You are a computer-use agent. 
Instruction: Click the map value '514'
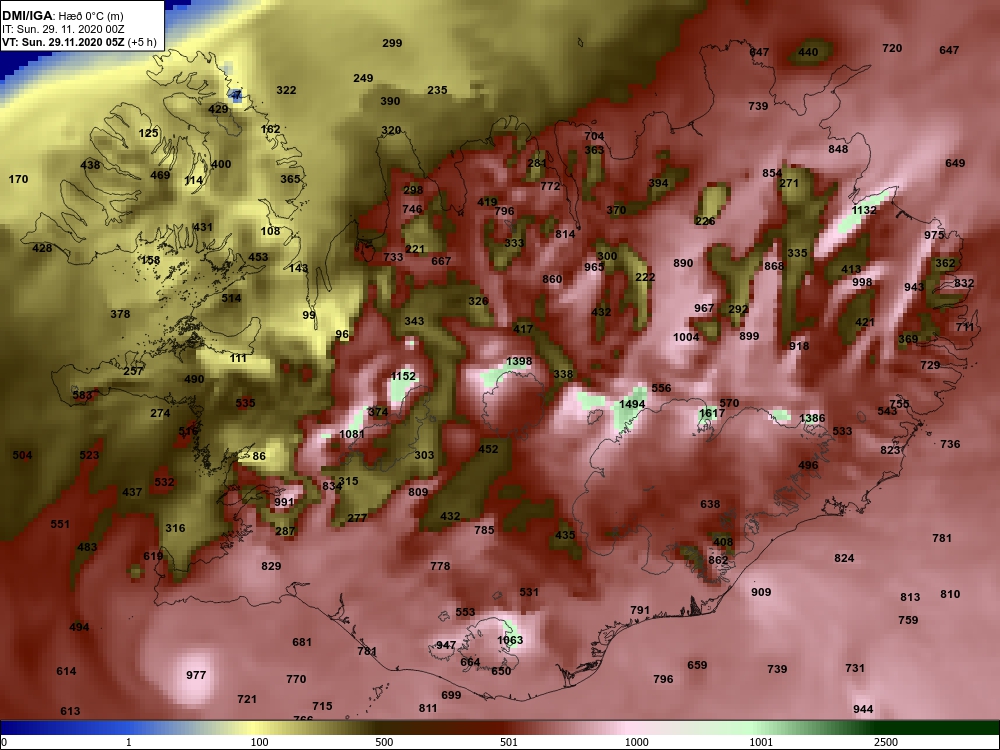pos(231,298)
